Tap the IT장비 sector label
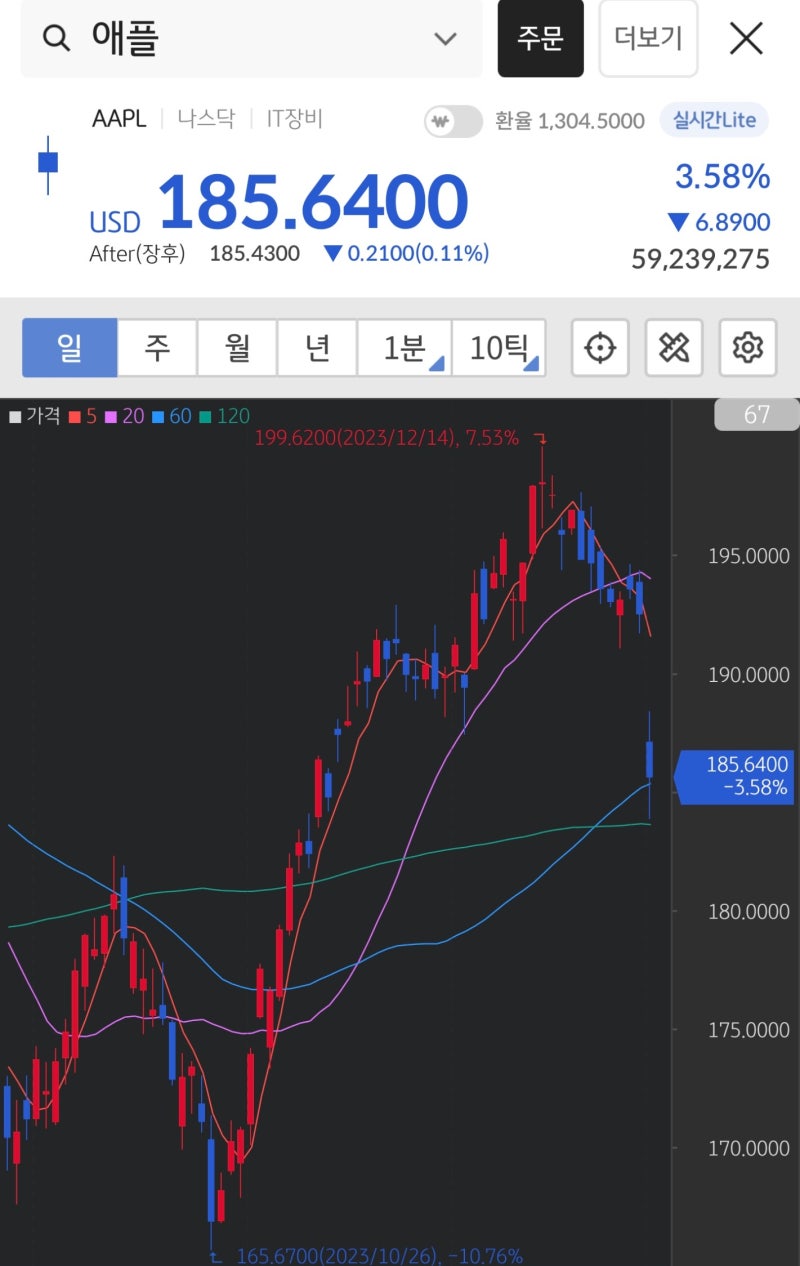Image resolution: width=800 pixels, height=1266 pixels. [x=295, y=119]
